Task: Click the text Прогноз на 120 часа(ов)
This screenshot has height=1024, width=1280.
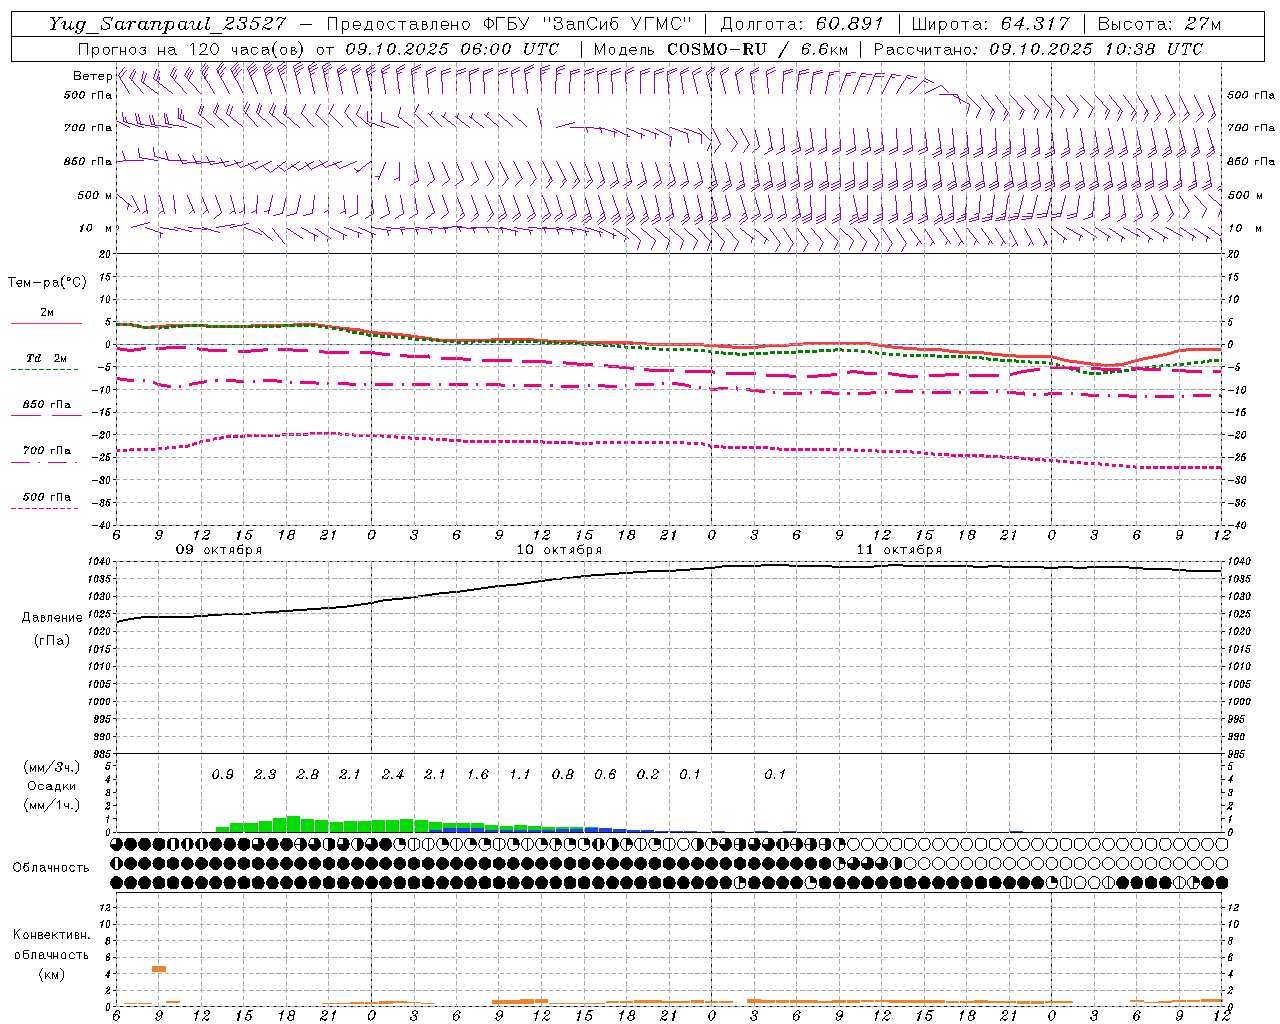Action: (x=193, y=49)
